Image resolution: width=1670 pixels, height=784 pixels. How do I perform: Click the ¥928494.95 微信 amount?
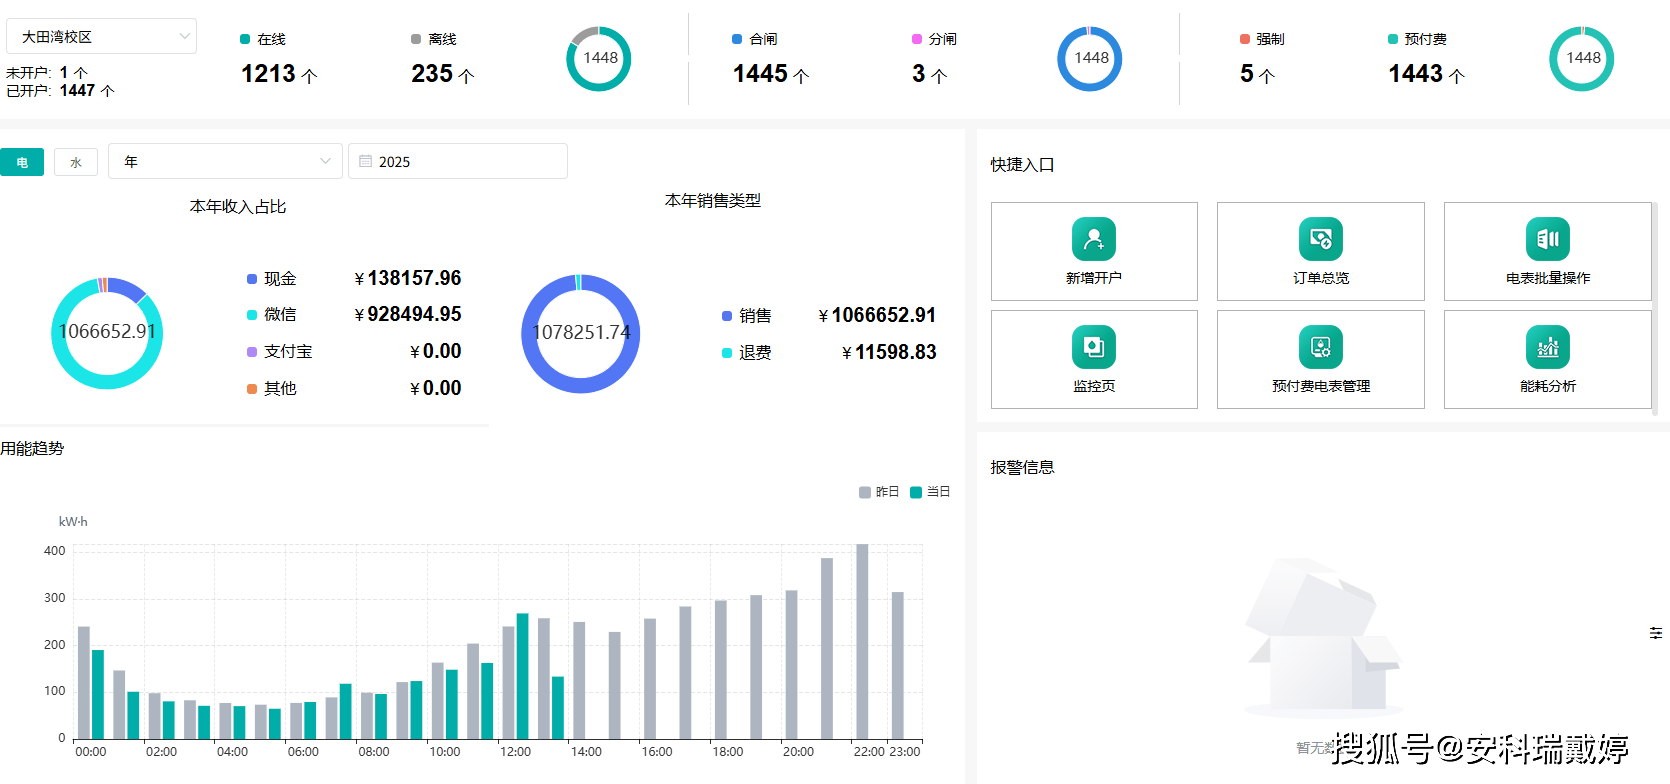[408, 314]
